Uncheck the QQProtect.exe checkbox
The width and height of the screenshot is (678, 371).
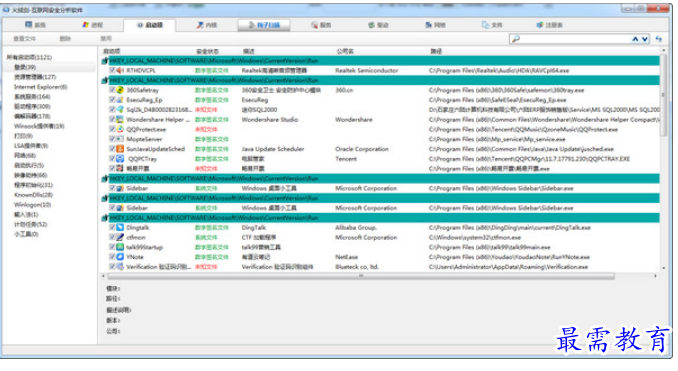[112, 129]
